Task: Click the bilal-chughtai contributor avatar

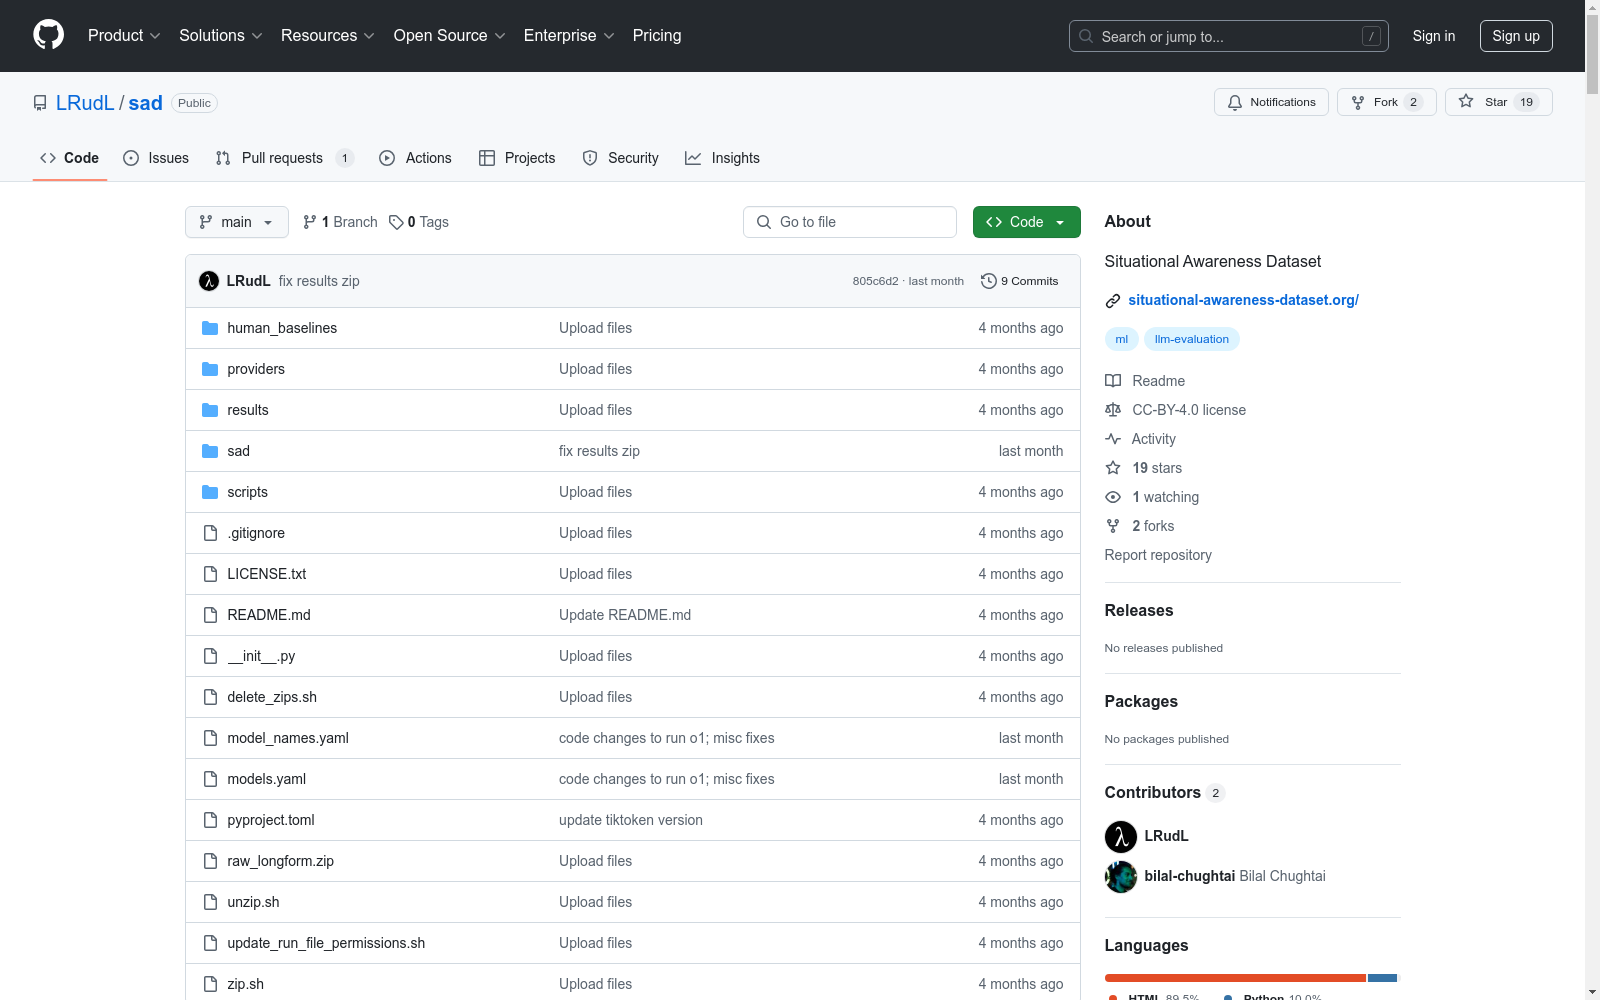Action: (1121, 876)
